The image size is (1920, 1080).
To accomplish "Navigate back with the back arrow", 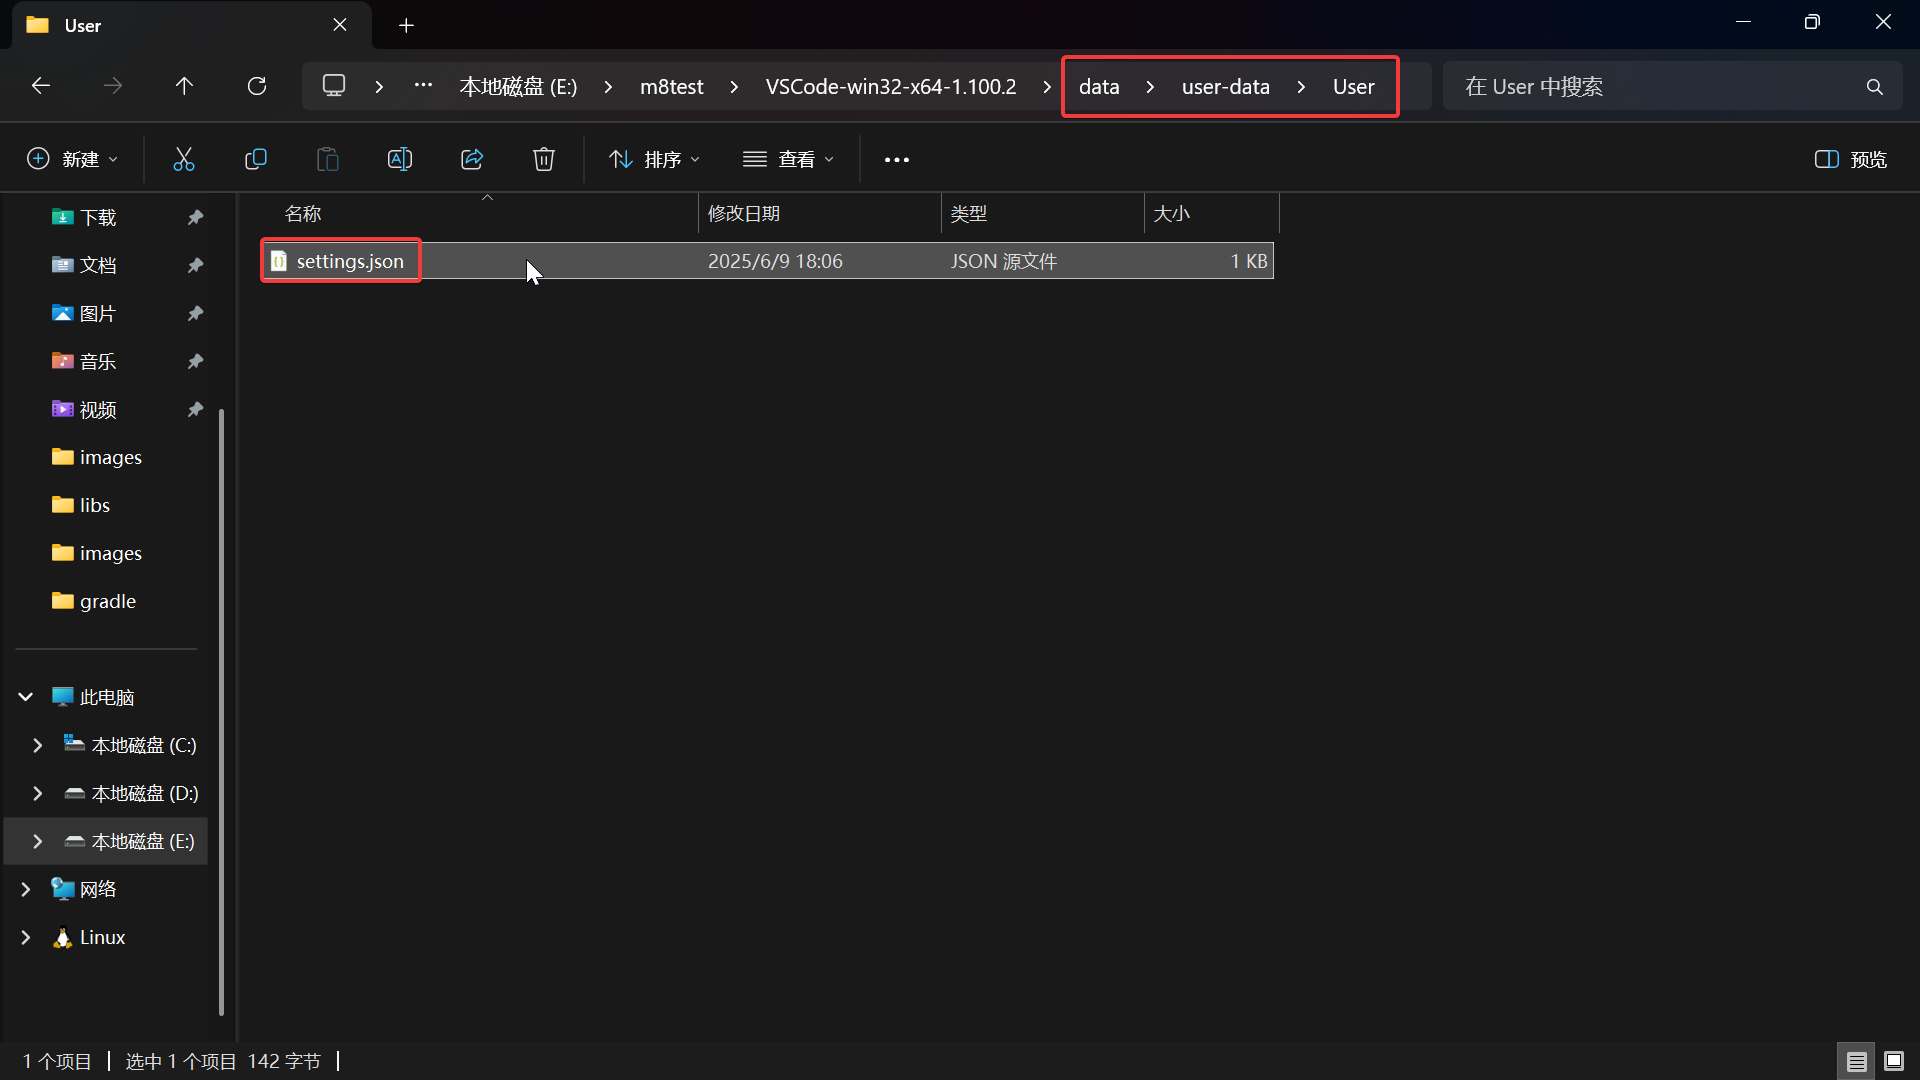I will pyautogui.click(x=41, y=86).
